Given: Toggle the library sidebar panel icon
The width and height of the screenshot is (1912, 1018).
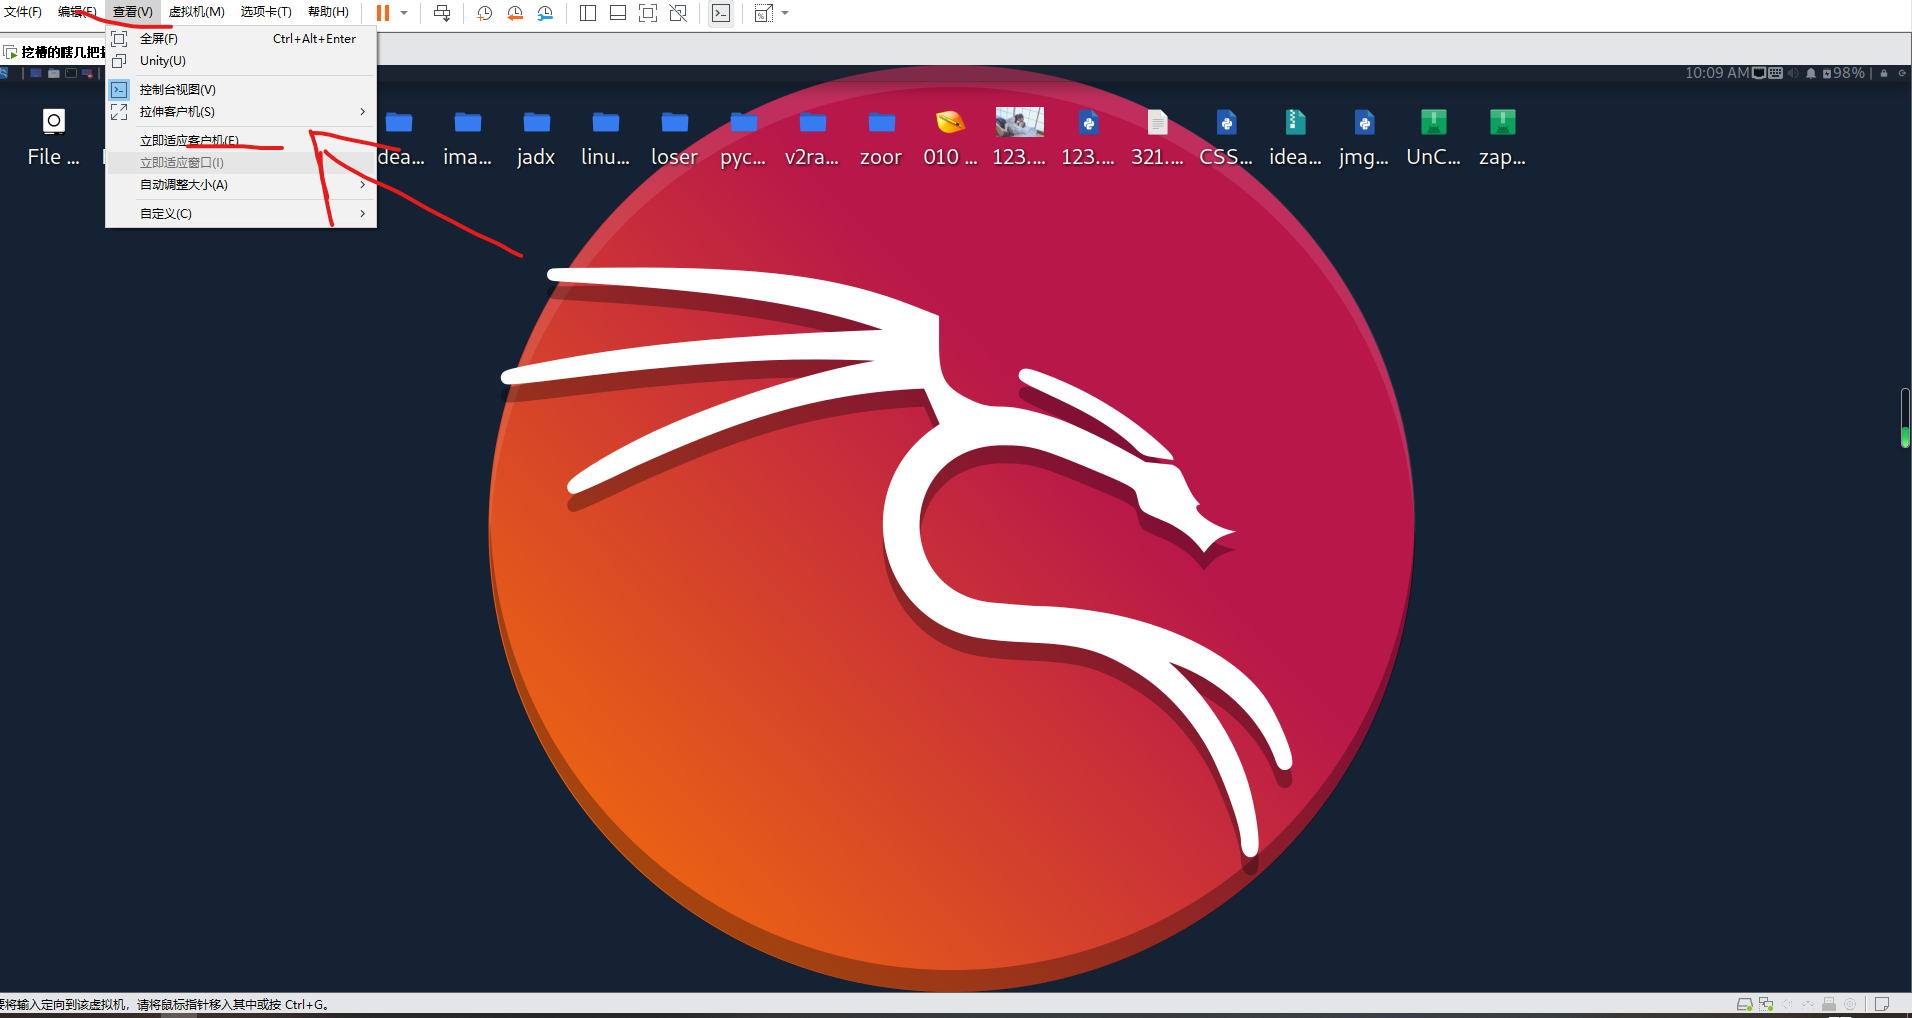Looking at the screenshot, I should 588,13.
